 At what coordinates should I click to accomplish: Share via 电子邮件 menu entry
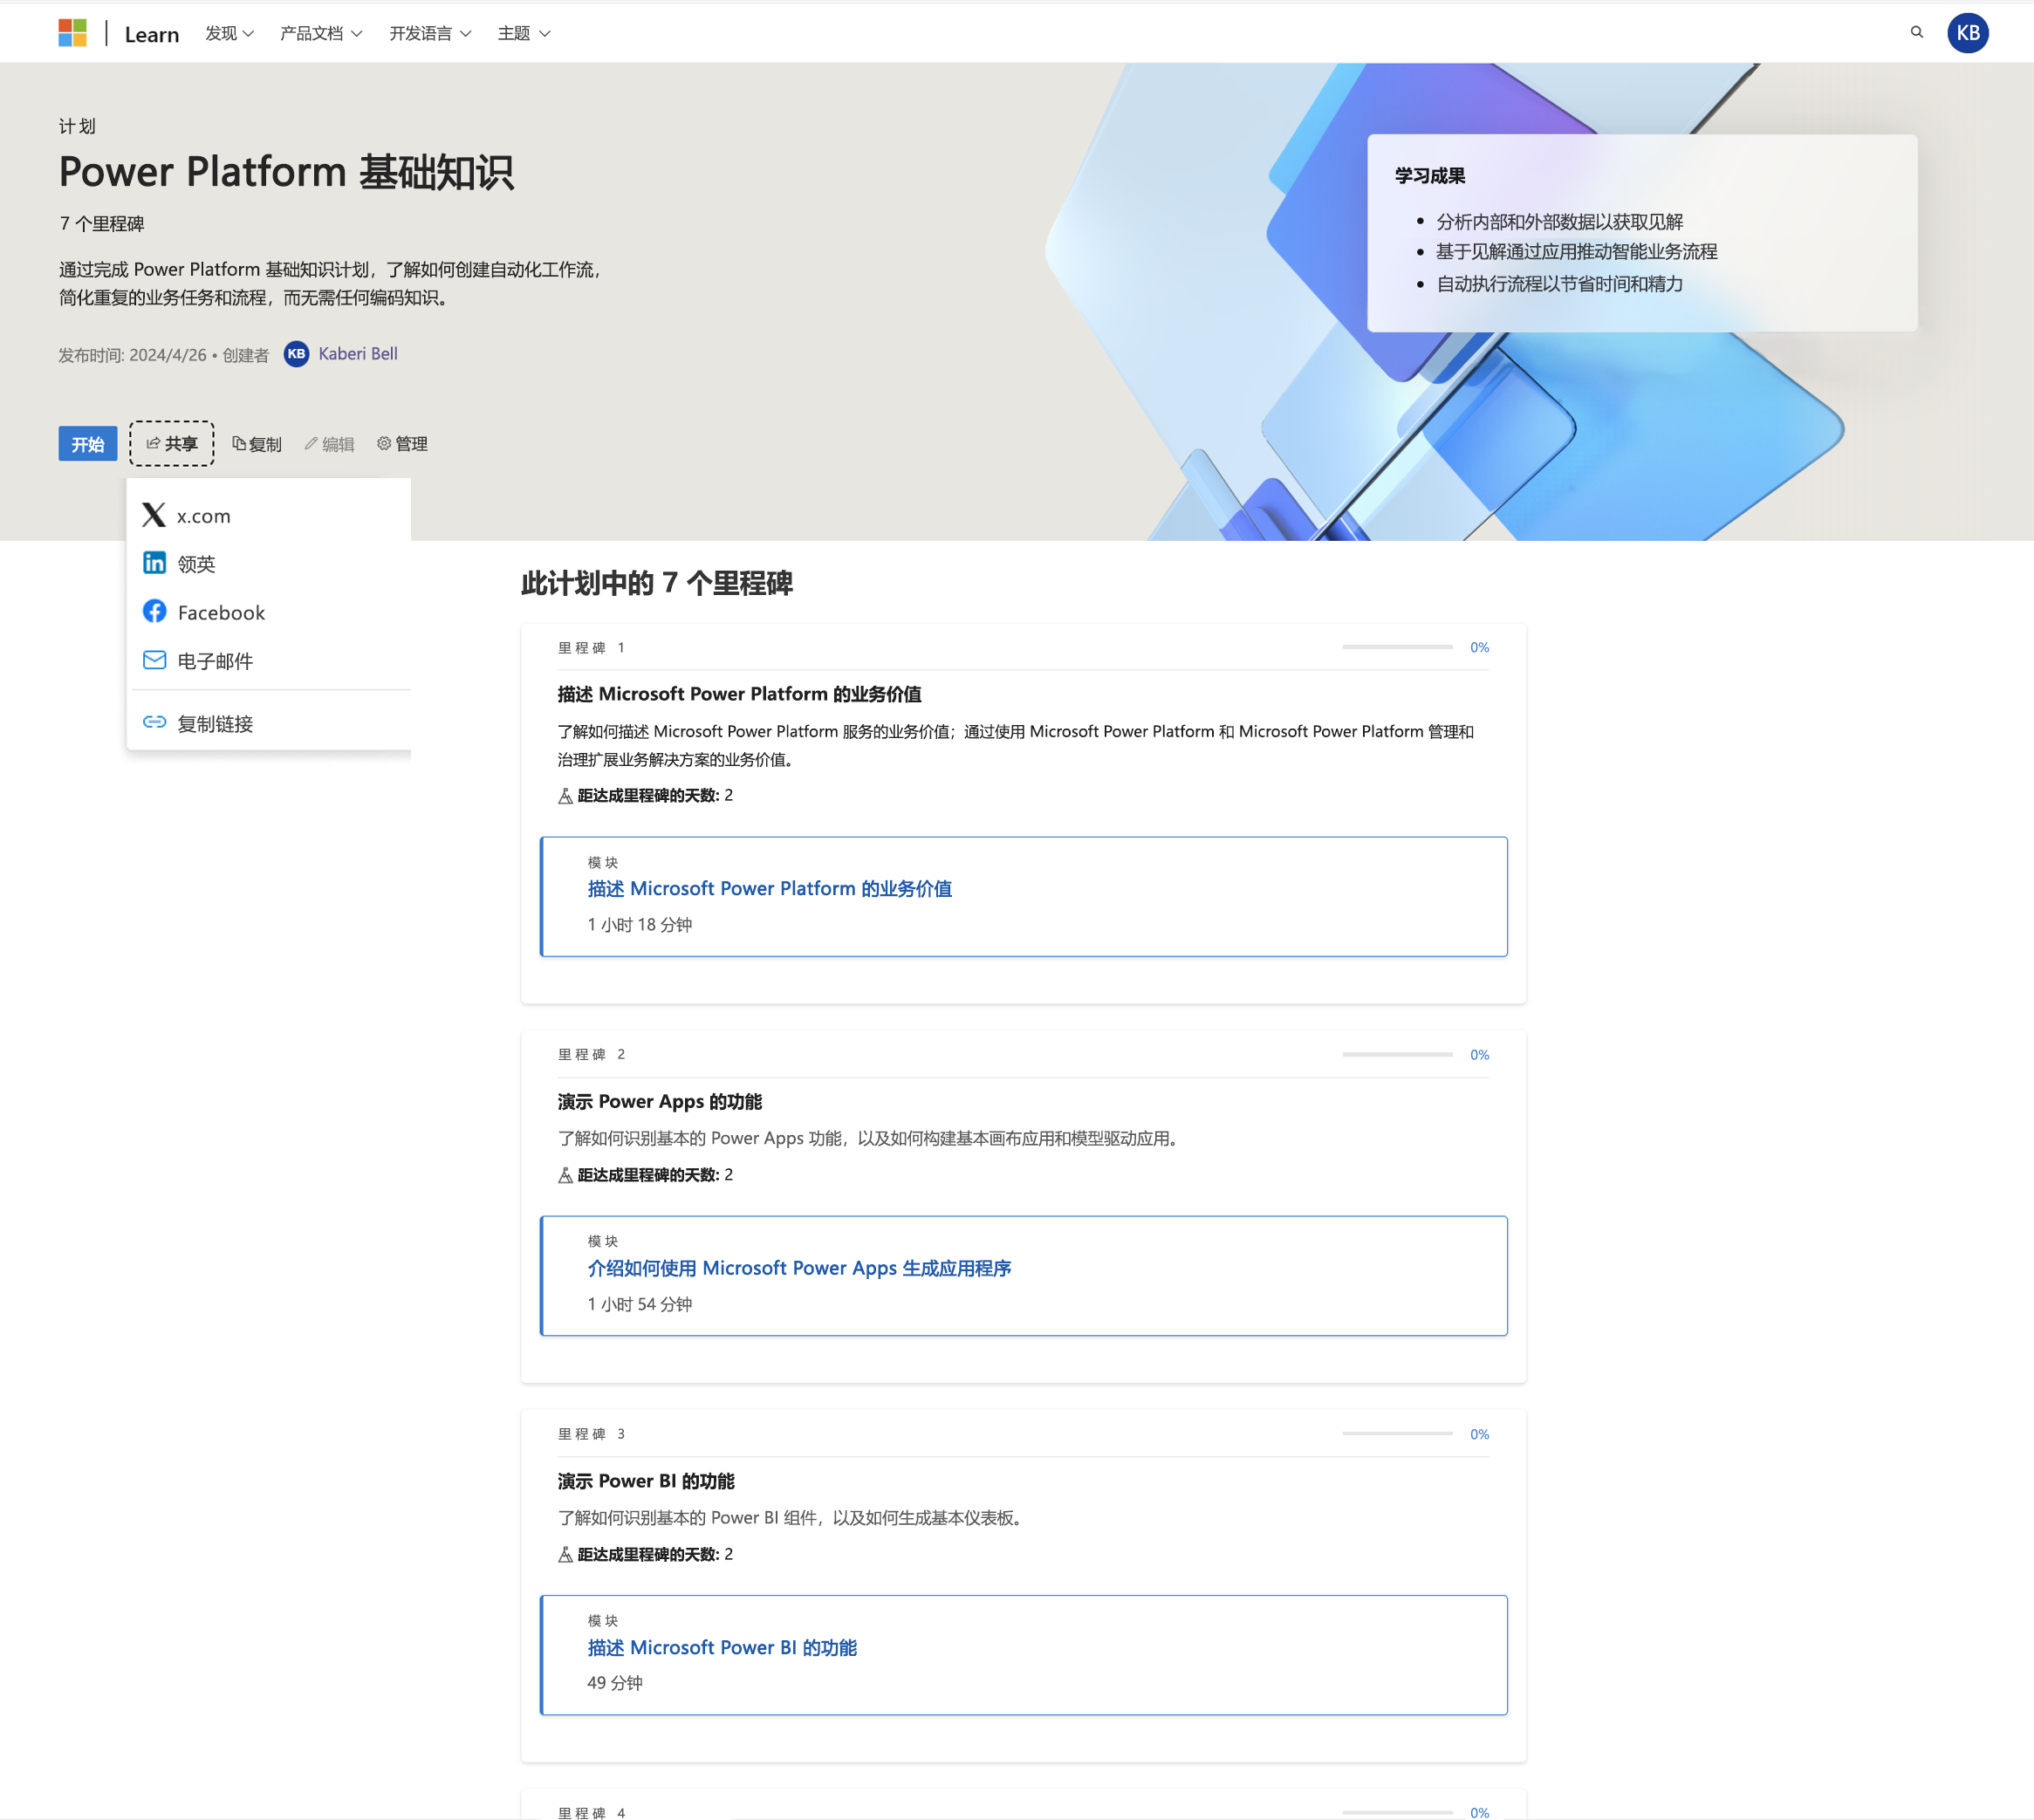[269, 660]
